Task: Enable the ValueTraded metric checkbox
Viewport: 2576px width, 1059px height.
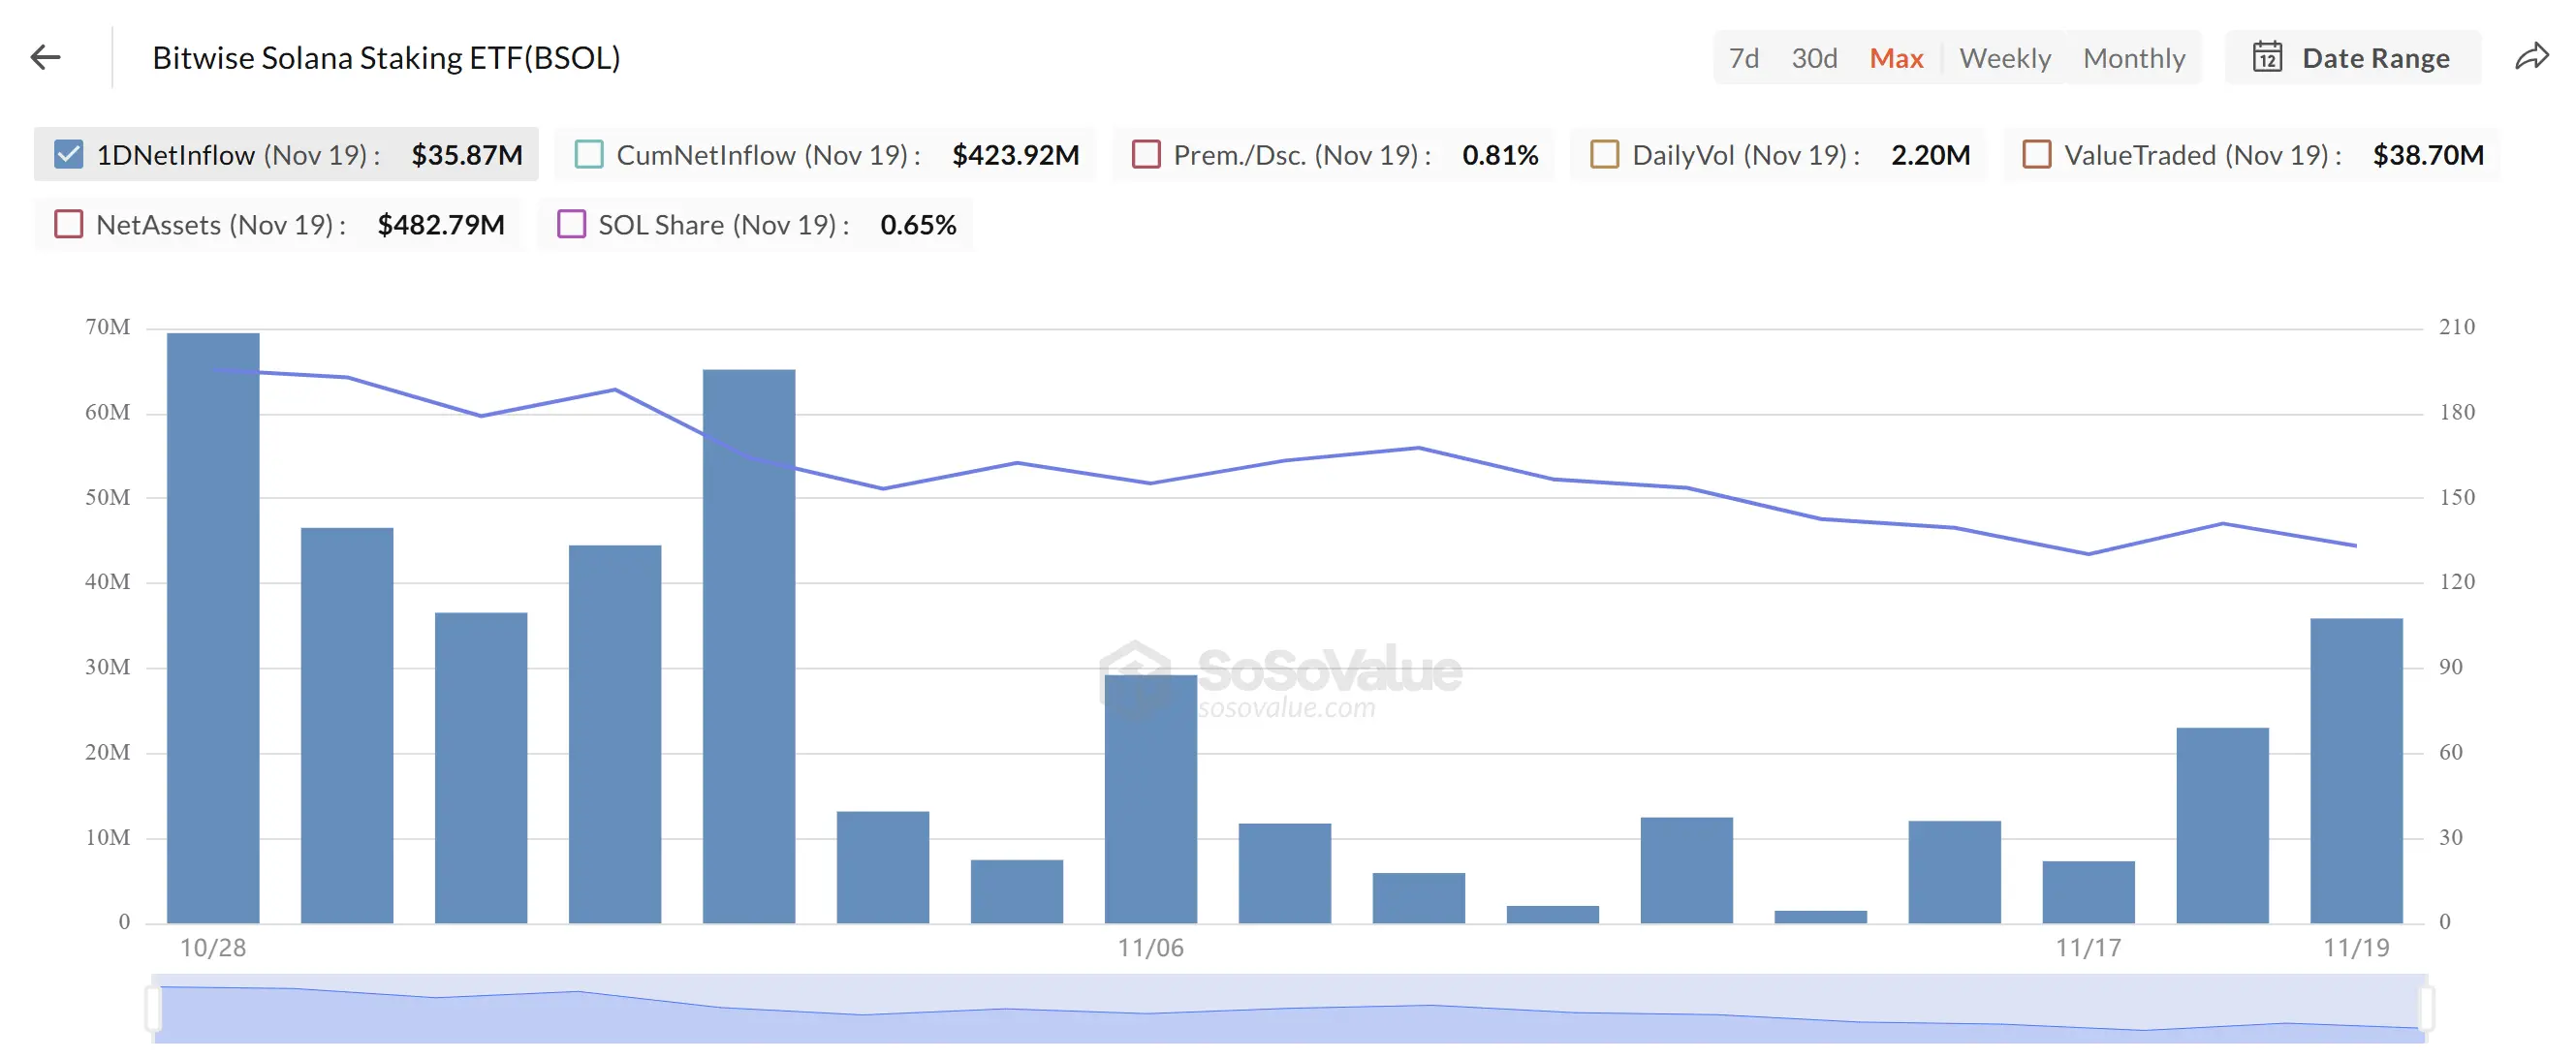Action: [2037, 155]
